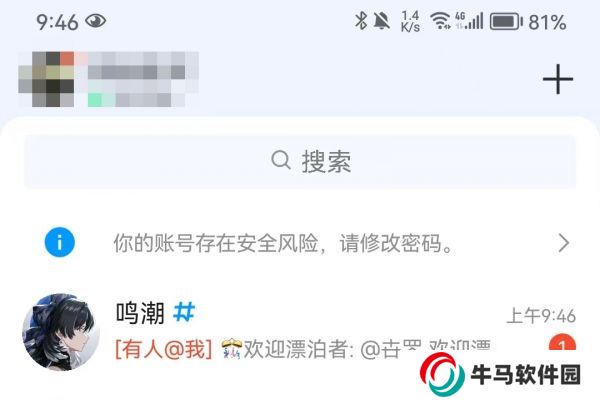This screenshot has width=600, height=400.
Task: Tap the blue info icon
Action: click(59, 242)
